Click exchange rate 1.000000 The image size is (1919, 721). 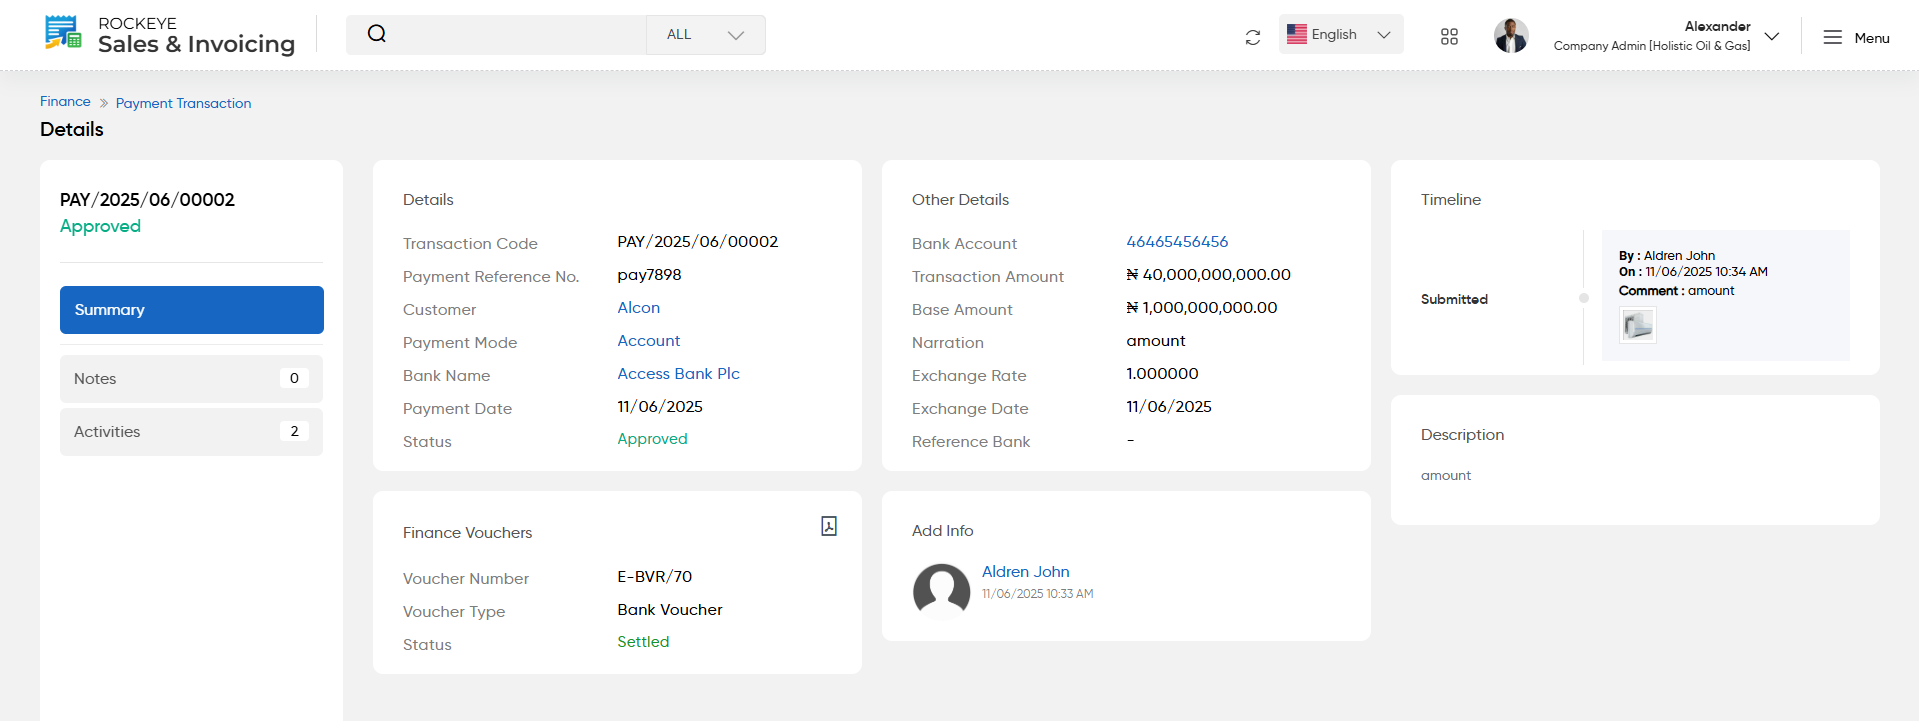pyautogui.click(x=1162, y=374)
